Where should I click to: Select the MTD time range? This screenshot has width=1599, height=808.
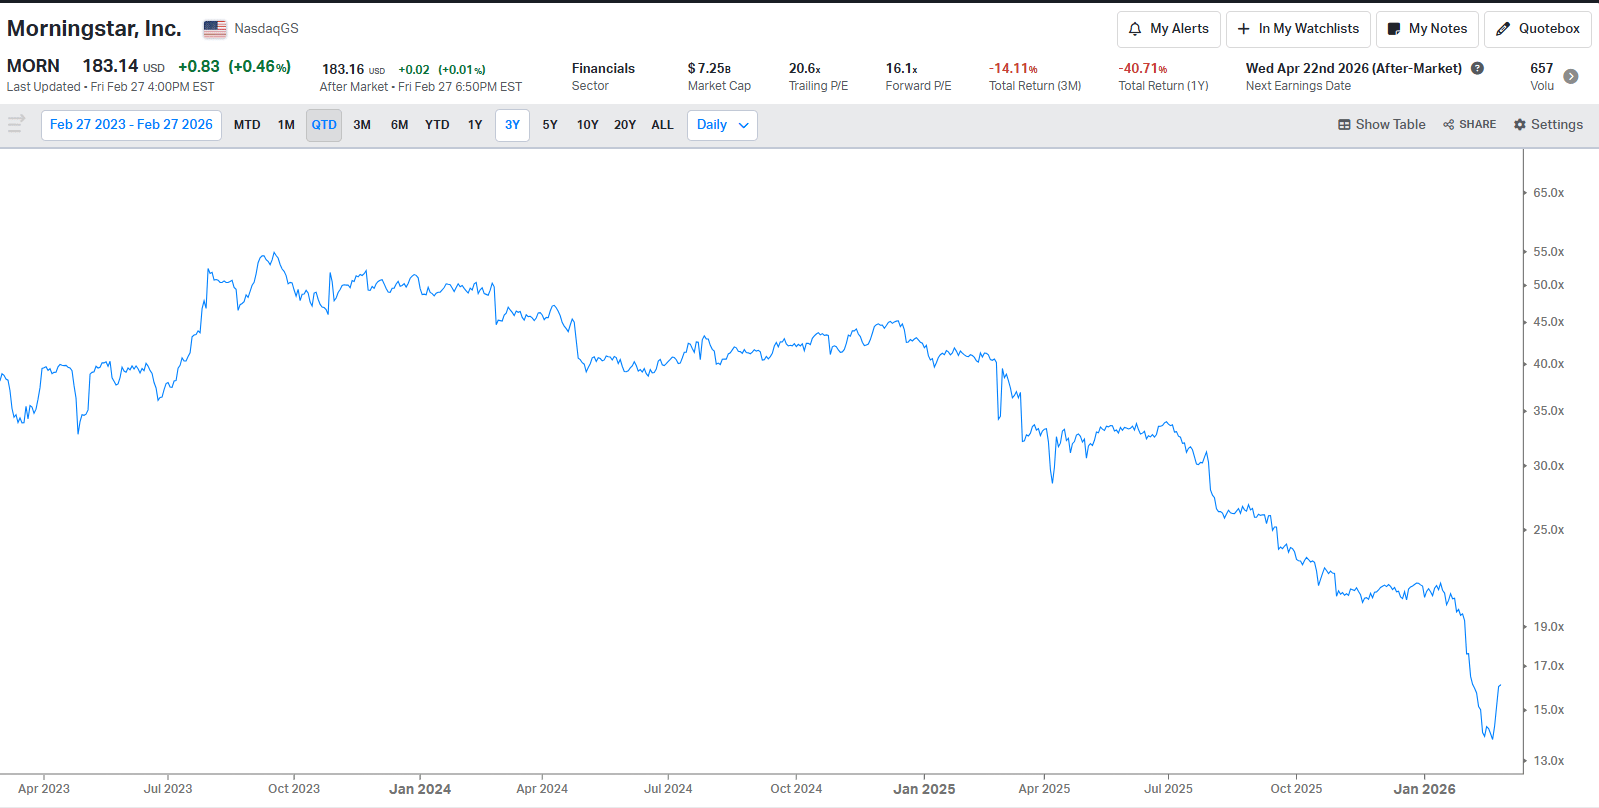click(x=247, y=125)
